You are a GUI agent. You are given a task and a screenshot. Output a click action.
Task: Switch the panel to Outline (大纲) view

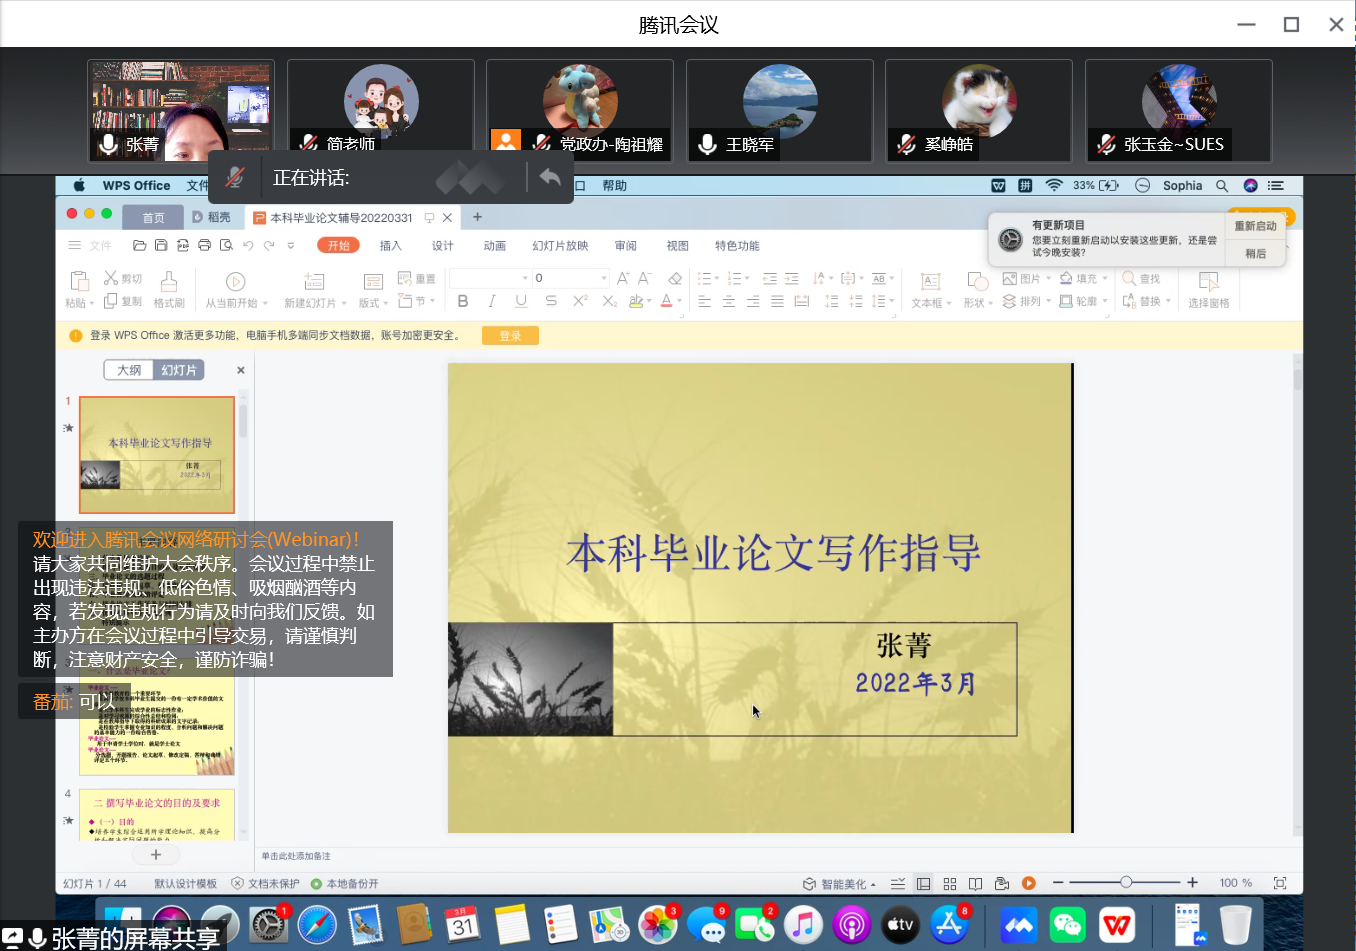129,370
